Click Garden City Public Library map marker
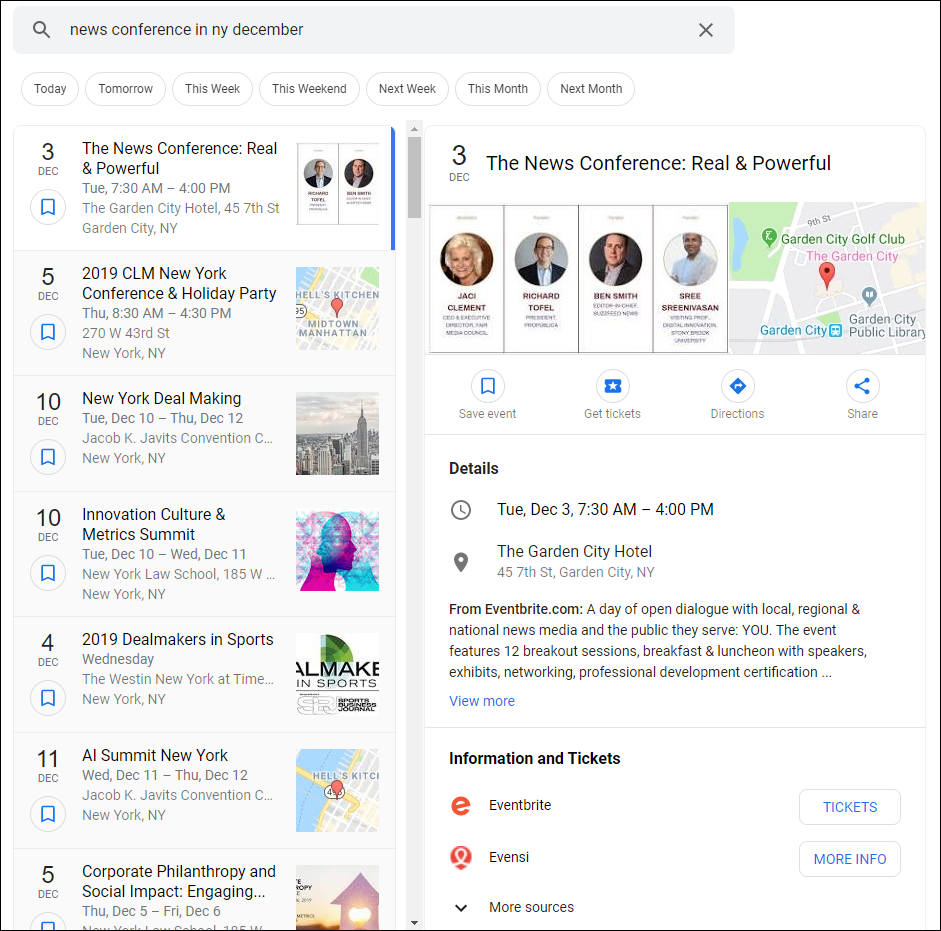Image resolution: width=941 pixels, height=931 pixels. point(869,295)
